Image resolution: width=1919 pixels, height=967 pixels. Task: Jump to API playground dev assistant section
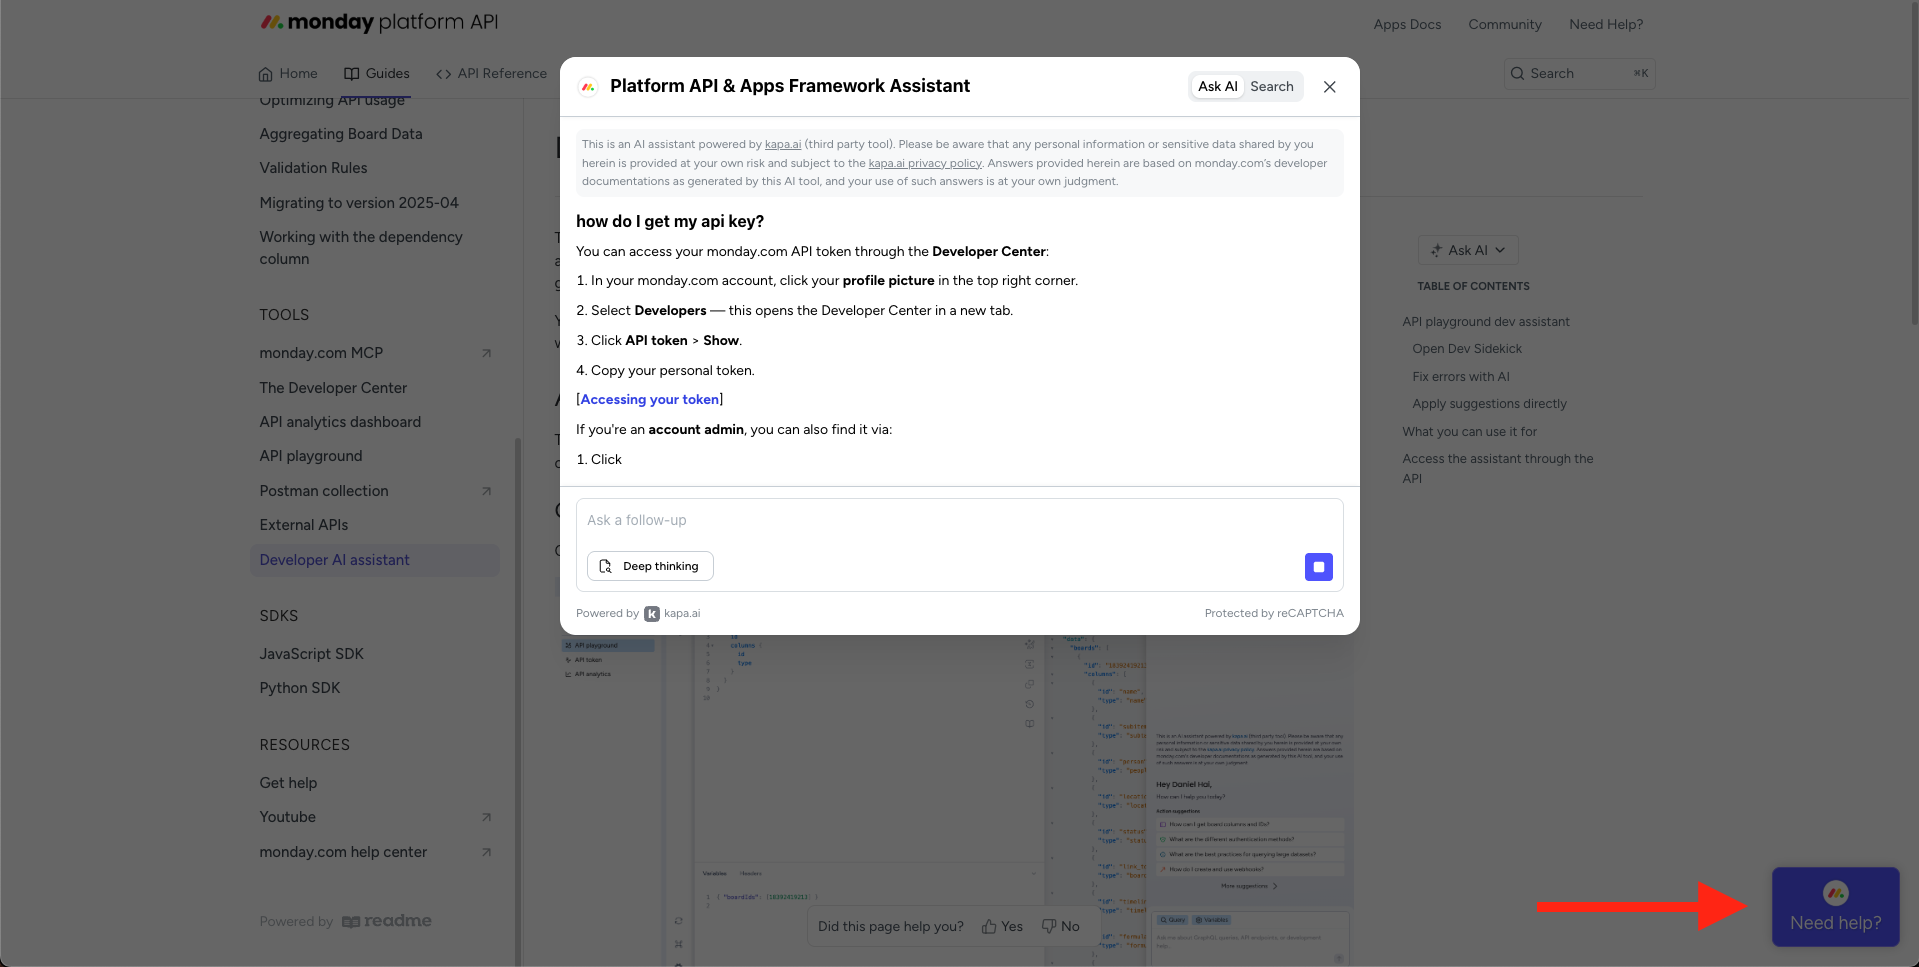(x=1486, y=322)
